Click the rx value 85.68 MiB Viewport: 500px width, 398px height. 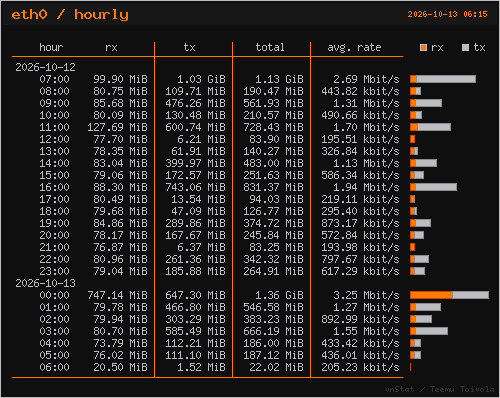pyautogui.click(x=120, y=103)
